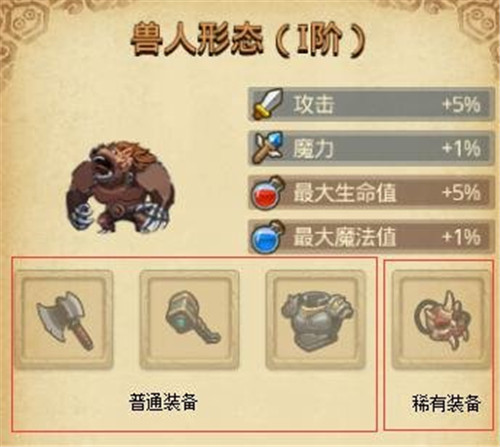Image resolution: width=500 pixels, height=447 pixels.
Task: Click the crystal wand icon beside 魔力
Action: 269,148
